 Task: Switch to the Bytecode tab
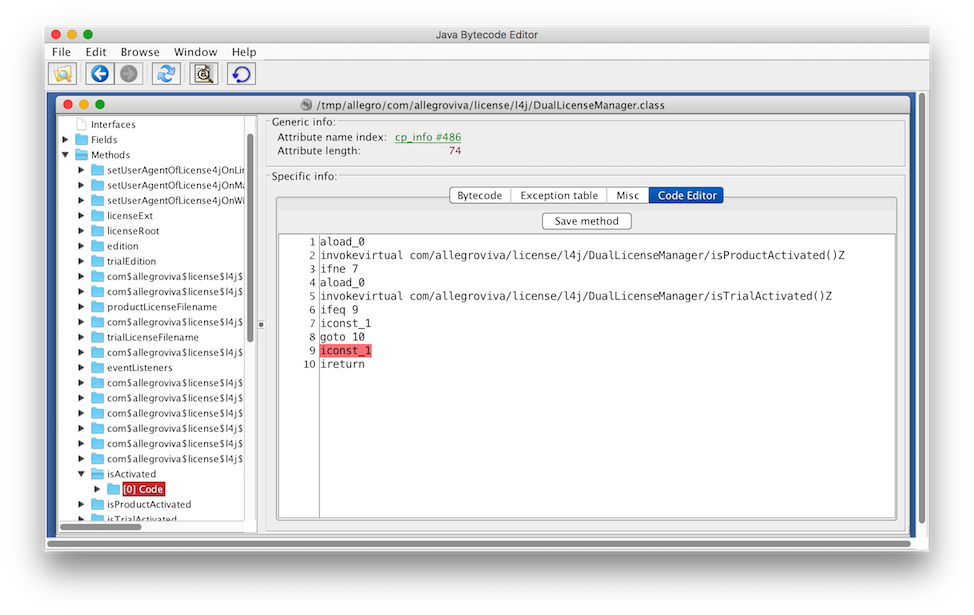tap(480, 195)
